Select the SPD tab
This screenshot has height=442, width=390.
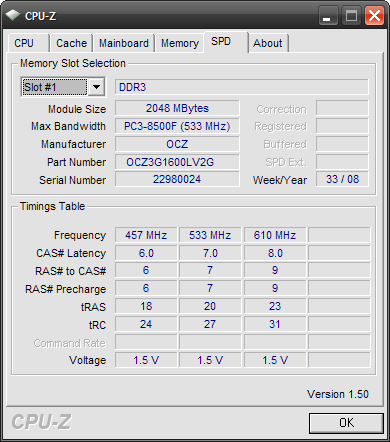[226, 42]
